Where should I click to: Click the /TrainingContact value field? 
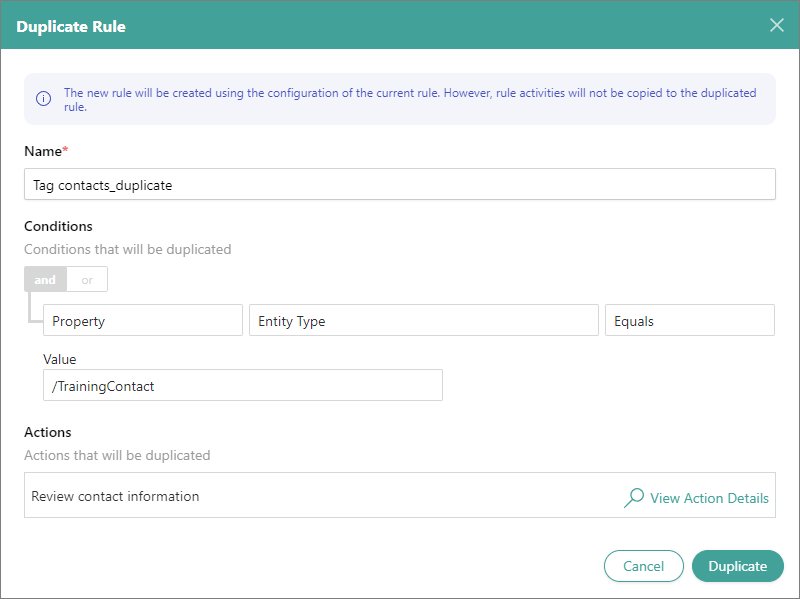[242, 386]
